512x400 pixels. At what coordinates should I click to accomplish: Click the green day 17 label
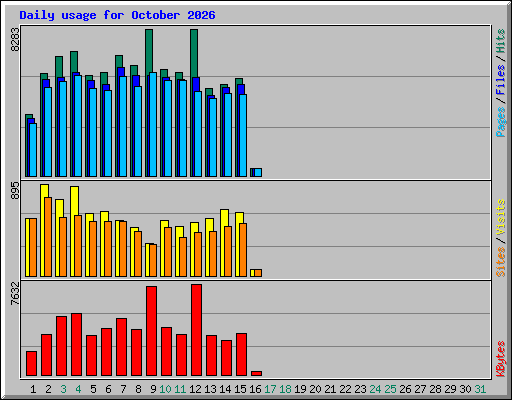[x=270, y=389]
